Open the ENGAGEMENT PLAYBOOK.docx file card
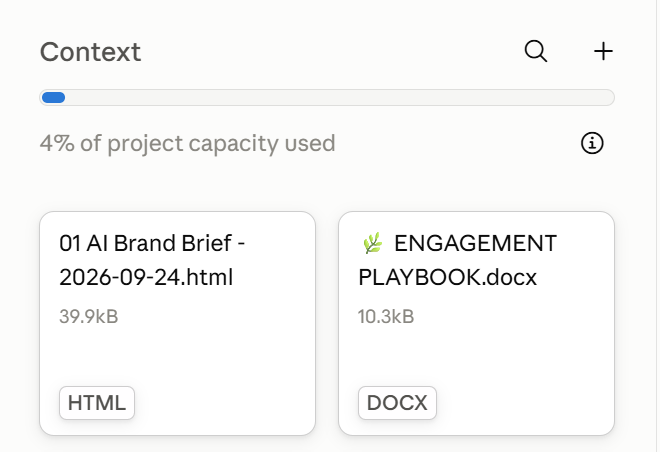660x452 pixels. [476, 323]
